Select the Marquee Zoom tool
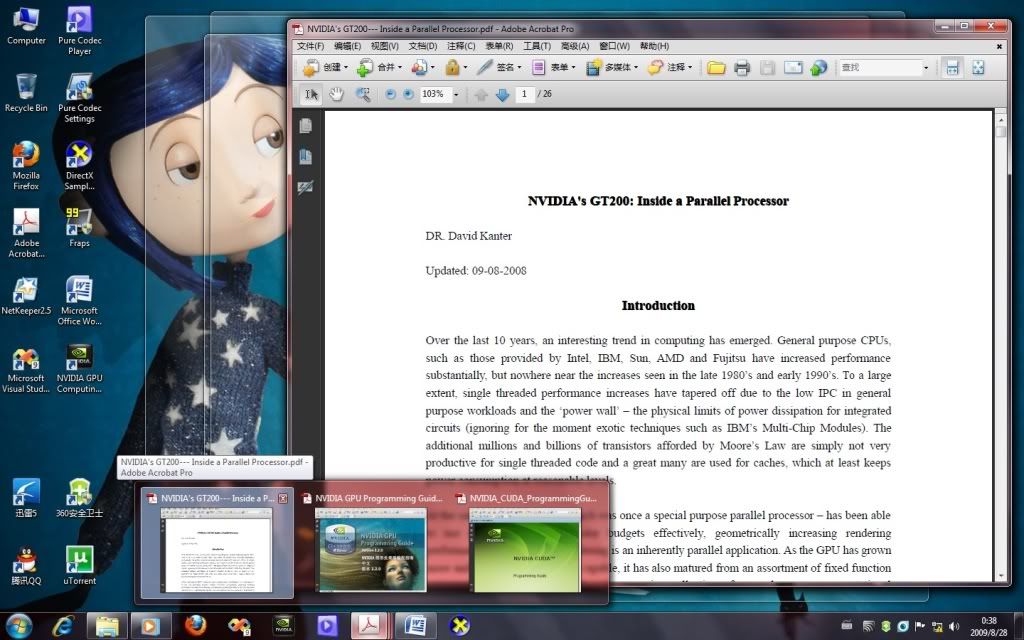This screenshot has width=1024, height=640. [363, 94]
